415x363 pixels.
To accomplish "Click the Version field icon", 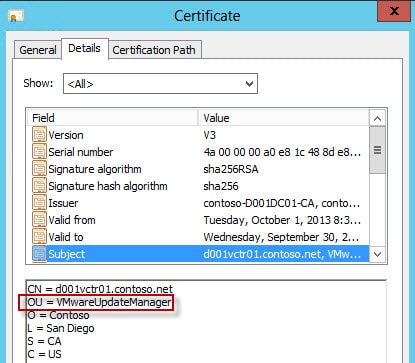I will (x=39, y=135).
